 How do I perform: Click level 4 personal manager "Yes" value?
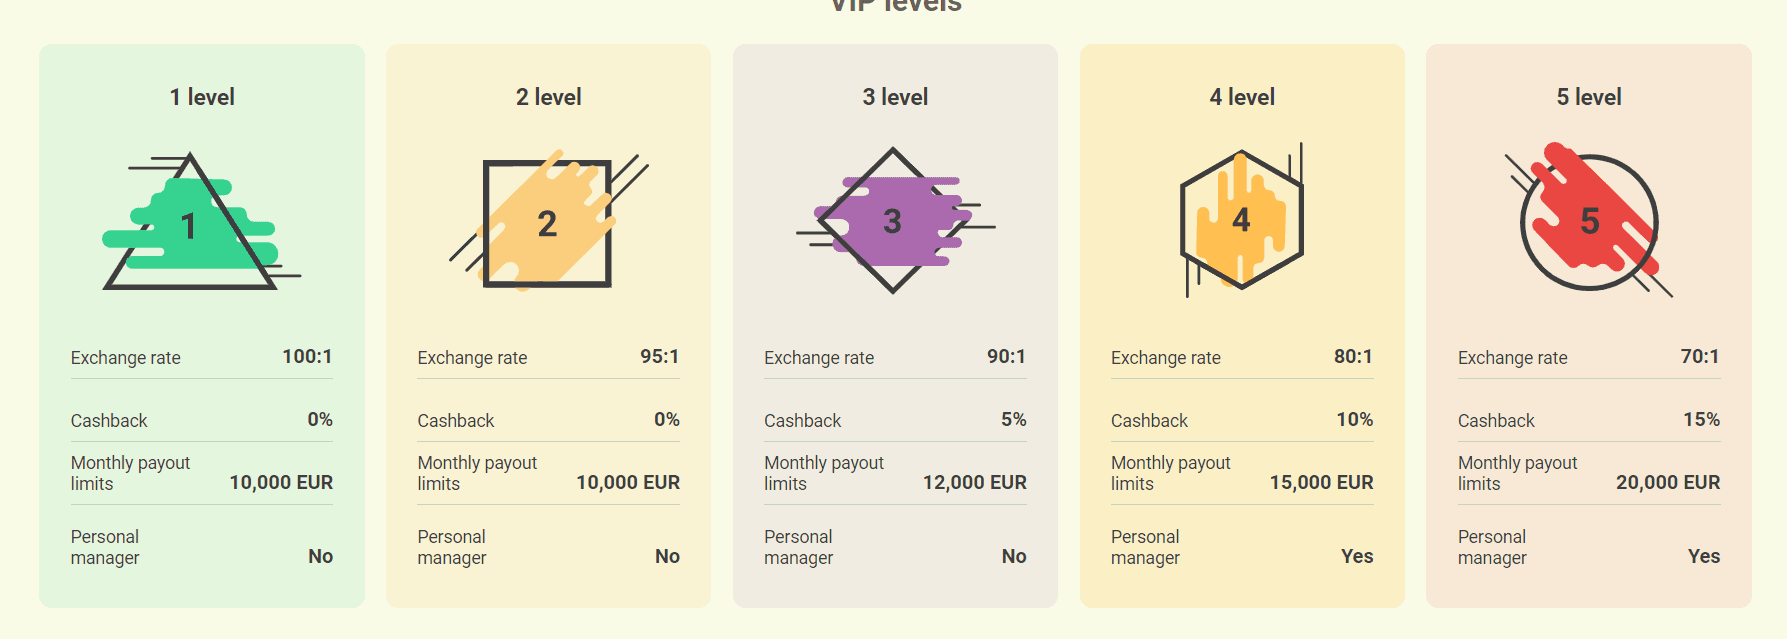click(x=1356, y=557)
